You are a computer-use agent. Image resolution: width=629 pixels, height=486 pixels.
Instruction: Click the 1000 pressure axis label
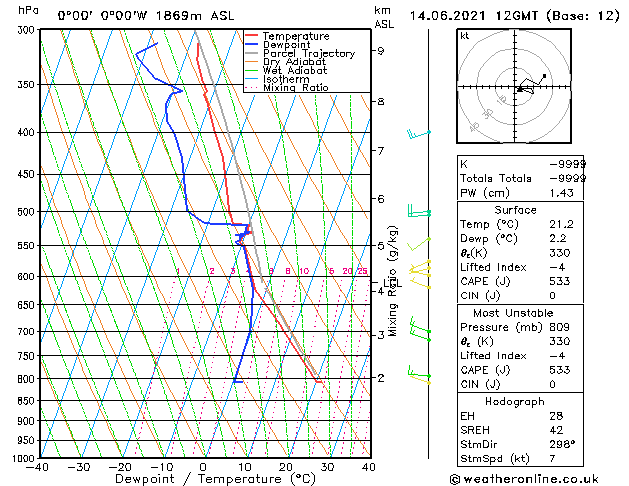click(x=26, y=458)
